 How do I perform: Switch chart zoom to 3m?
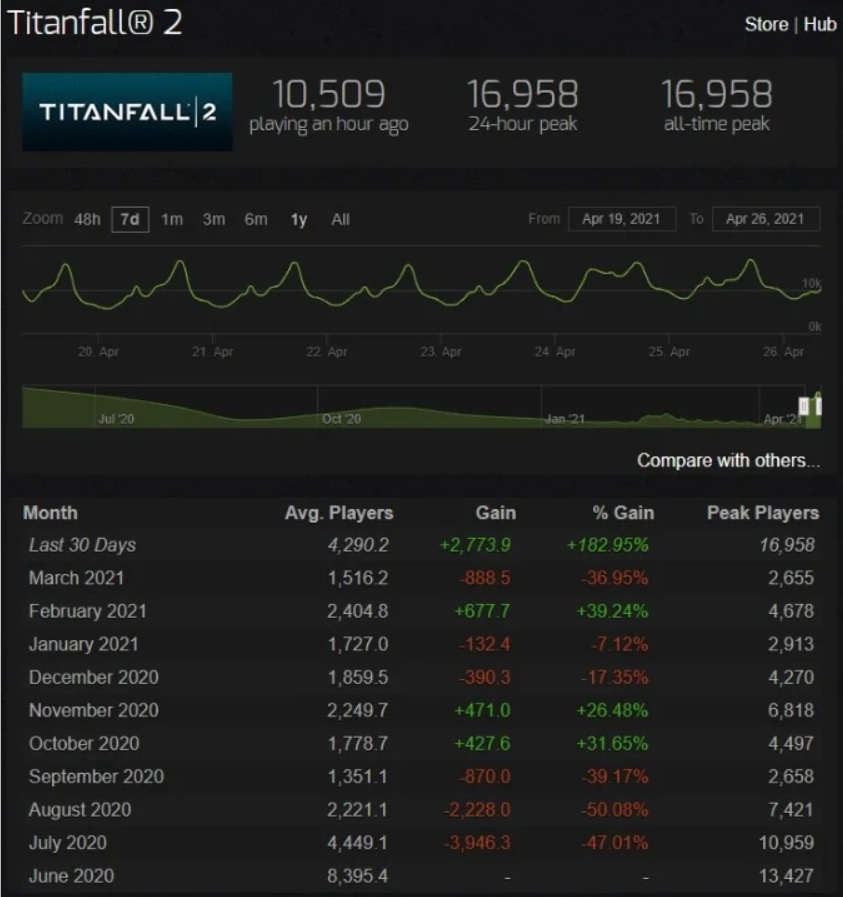click(214, 219)
